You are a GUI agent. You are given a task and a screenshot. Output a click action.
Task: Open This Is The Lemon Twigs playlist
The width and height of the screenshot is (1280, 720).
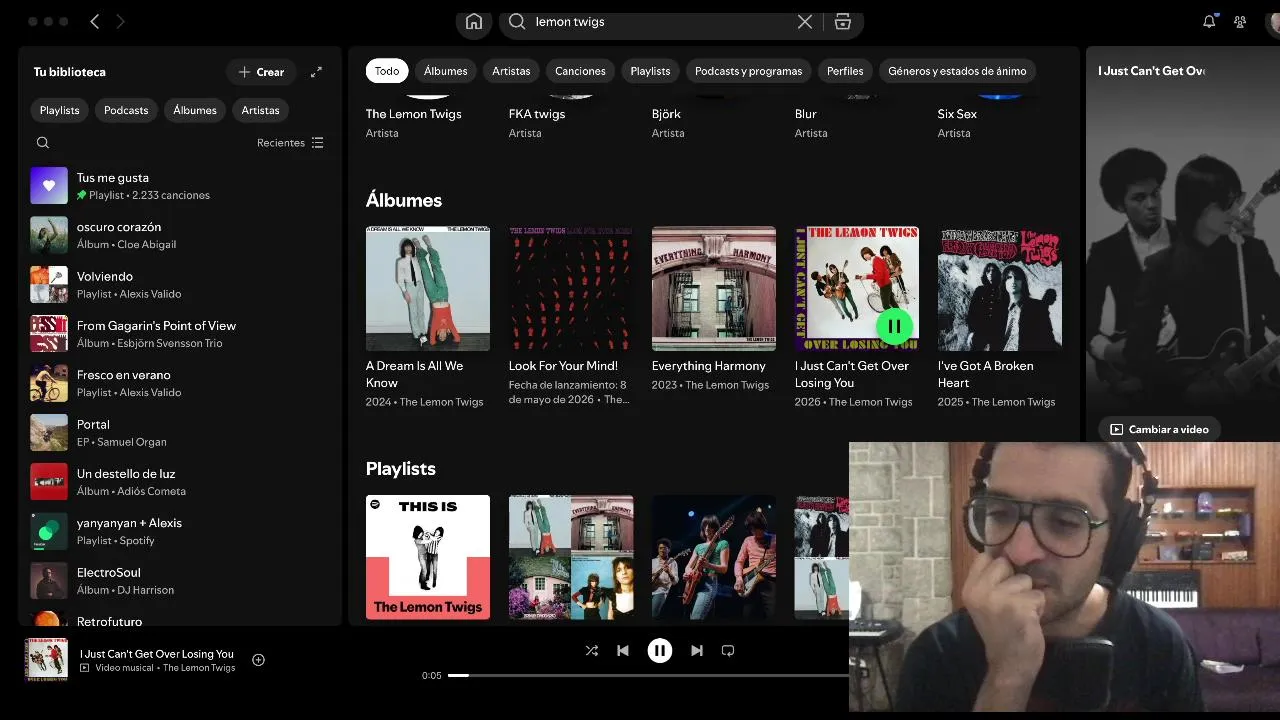click(428, 557)
